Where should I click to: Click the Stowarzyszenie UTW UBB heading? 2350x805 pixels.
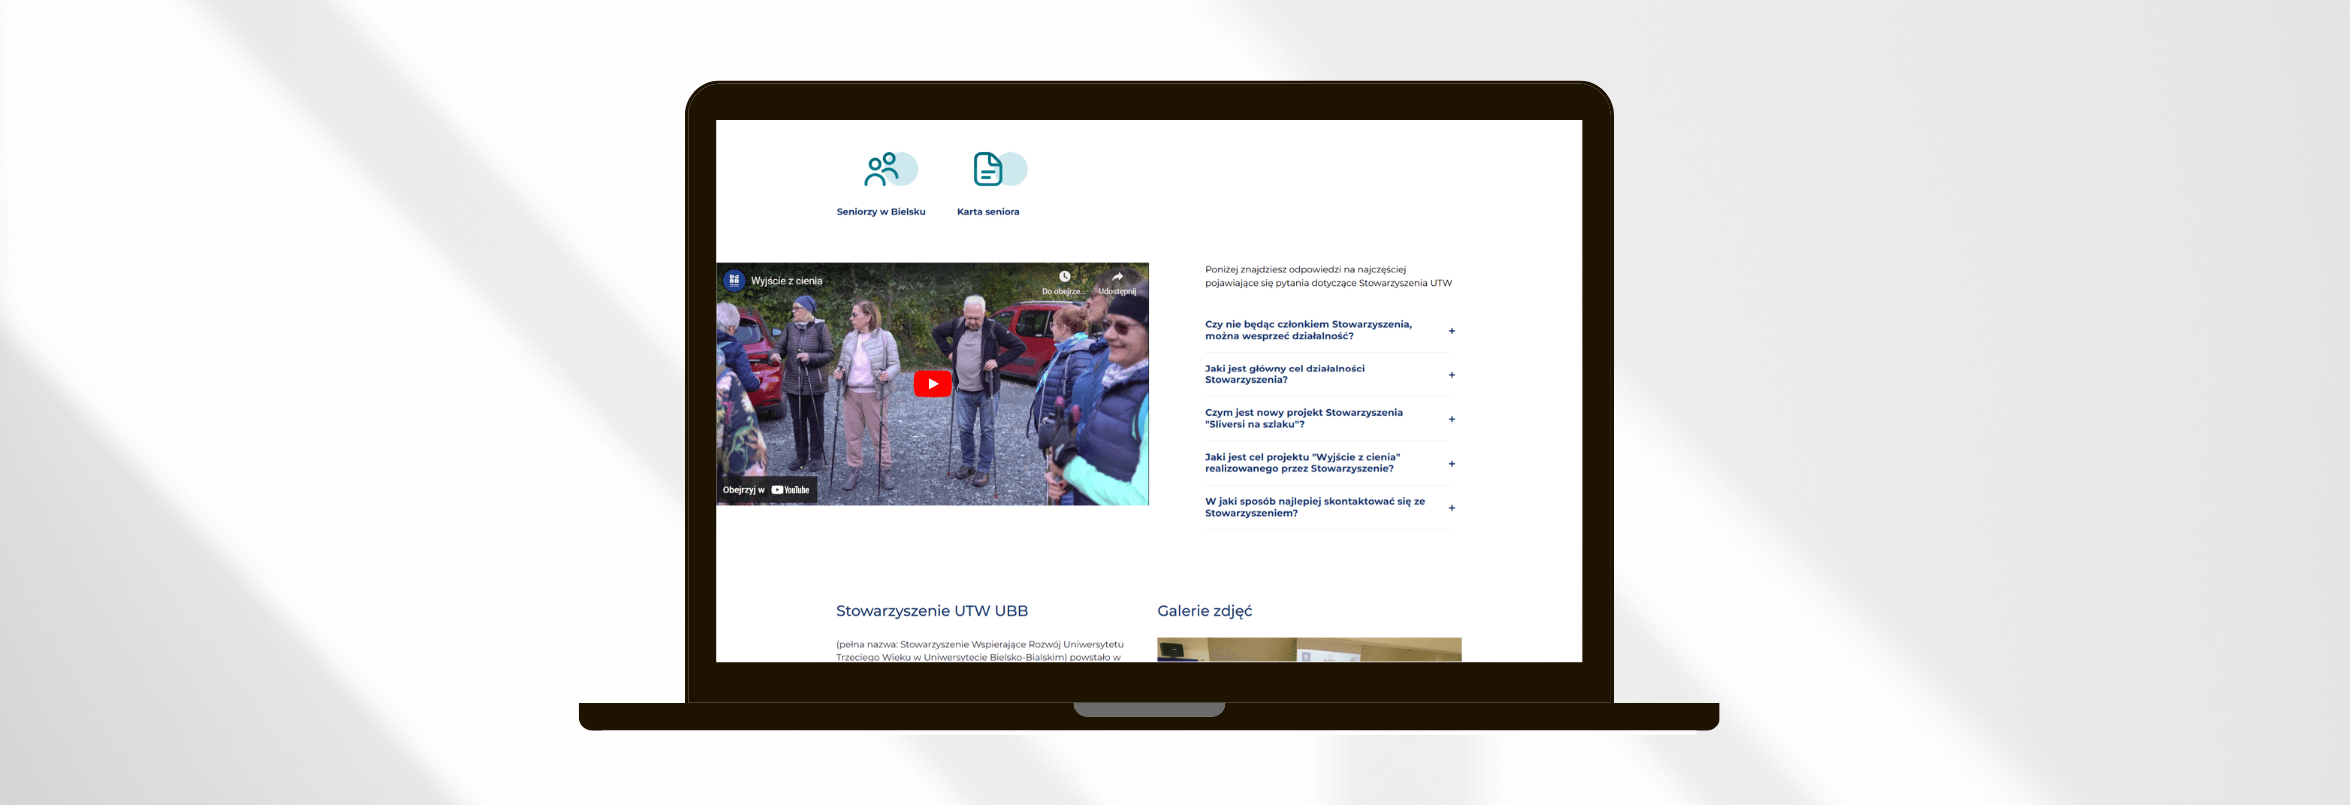coord(932,611)
